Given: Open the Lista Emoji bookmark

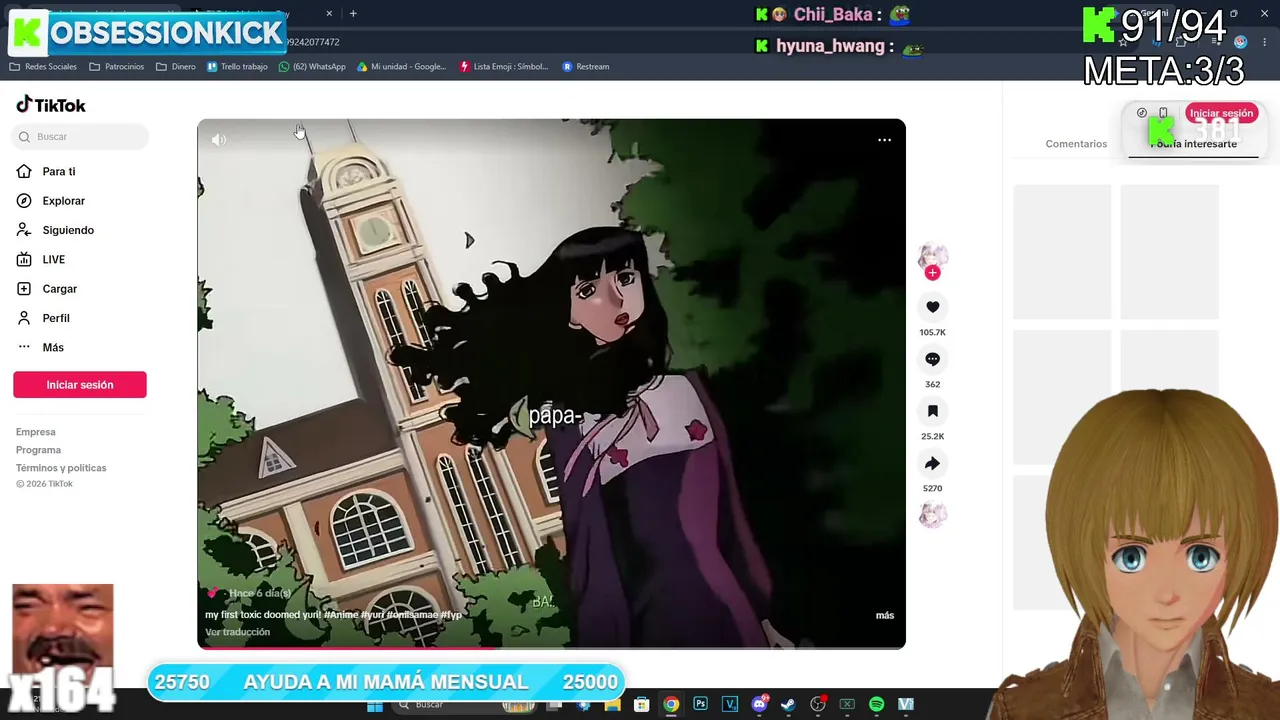Looking at the screenshot, I should (x=504, y=67).
